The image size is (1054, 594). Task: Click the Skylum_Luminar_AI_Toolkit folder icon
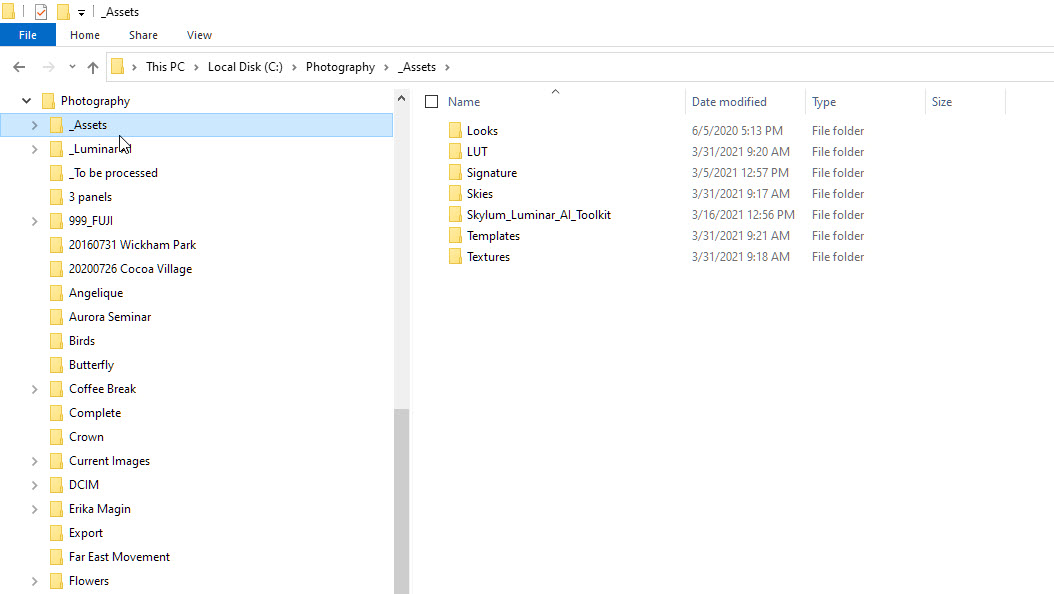[x=455, y=215]
